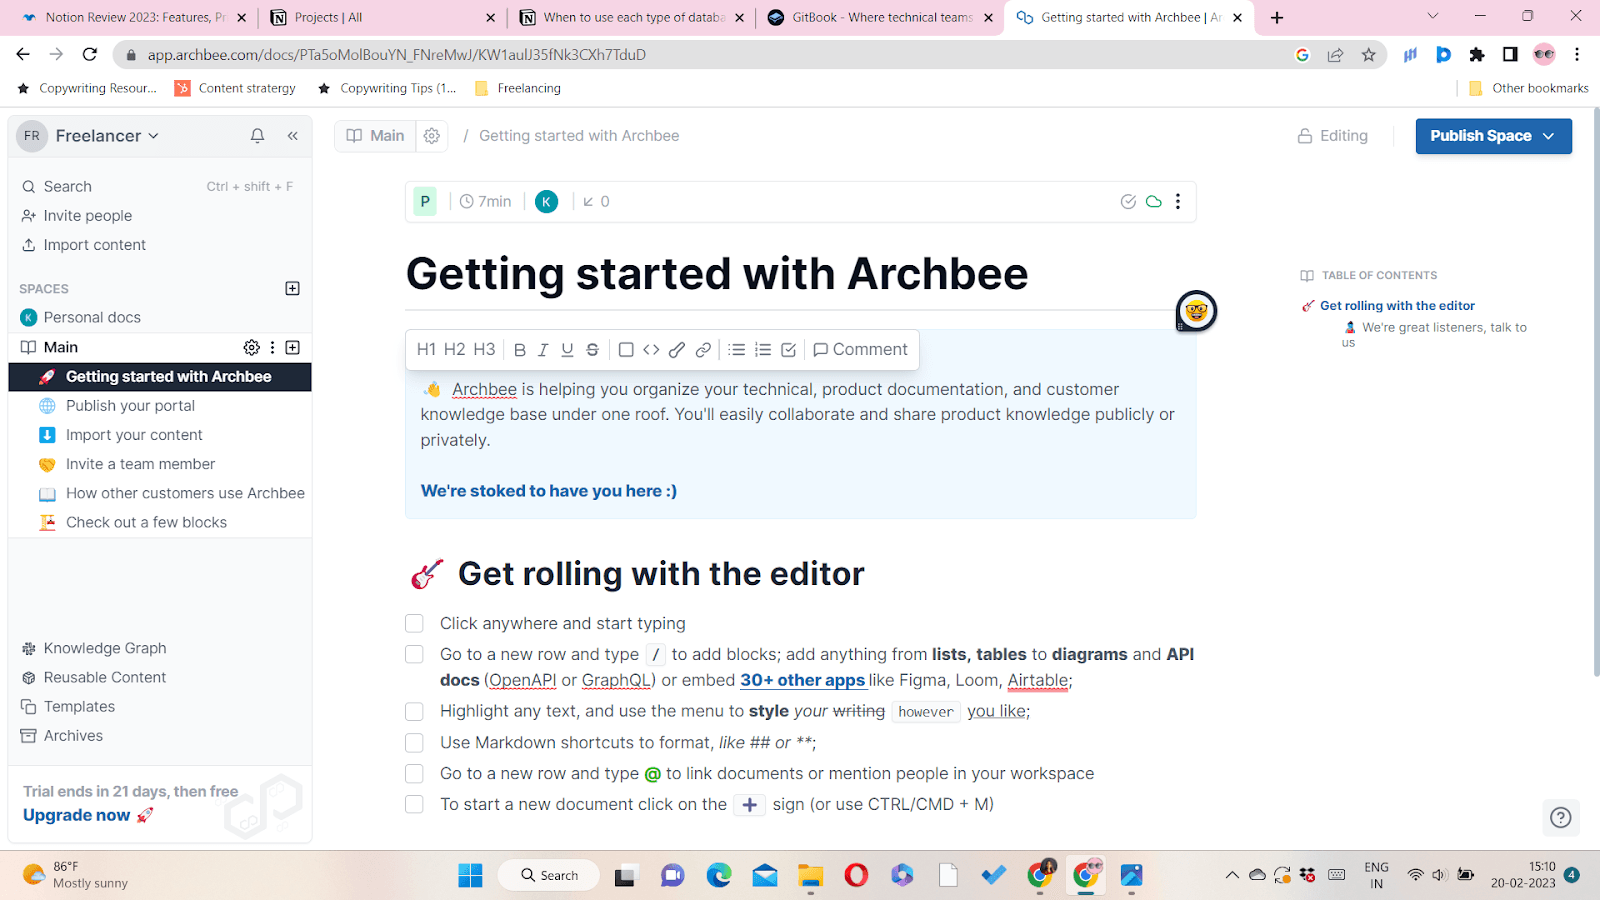
Task: Open the document three-dot options menu
Action: (x=1178, y=202)
